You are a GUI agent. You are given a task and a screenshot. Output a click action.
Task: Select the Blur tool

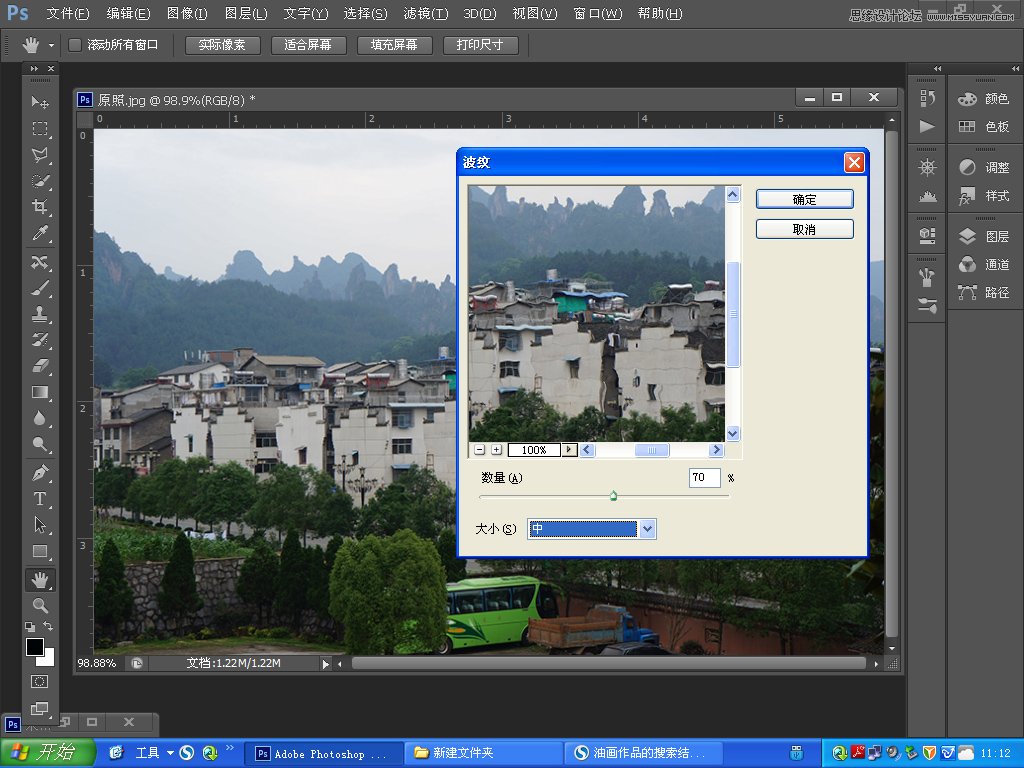40,419
